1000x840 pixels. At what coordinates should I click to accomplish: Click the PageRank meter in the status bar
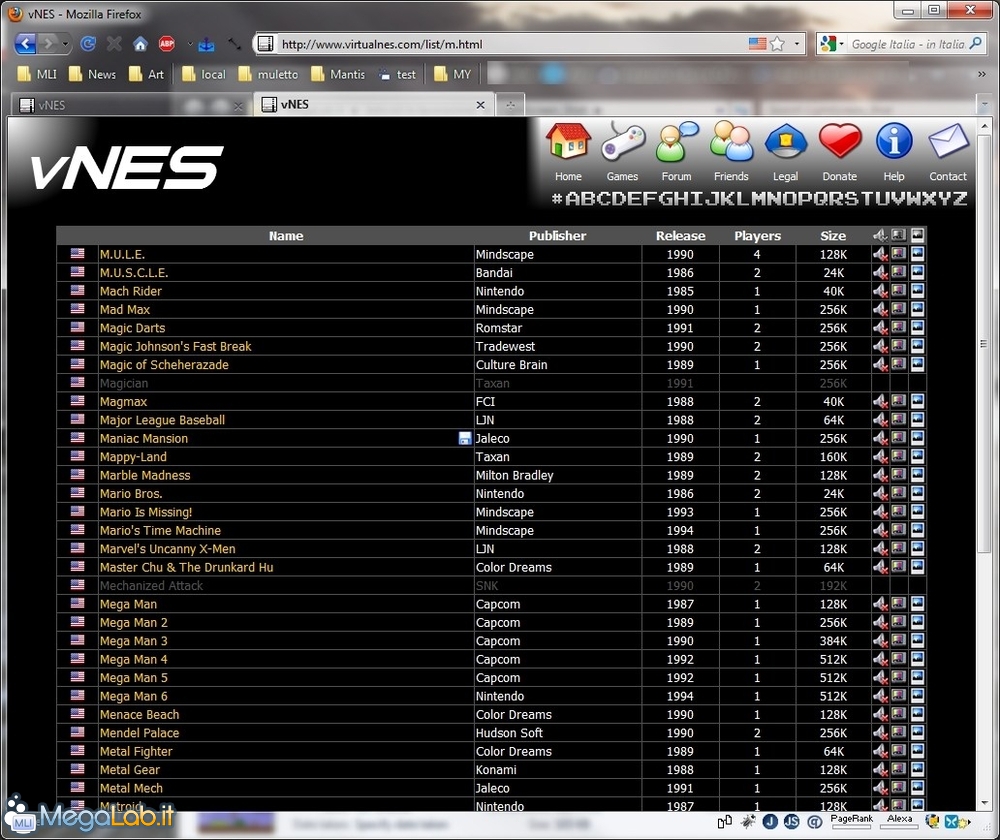click(x=851, y=822)
